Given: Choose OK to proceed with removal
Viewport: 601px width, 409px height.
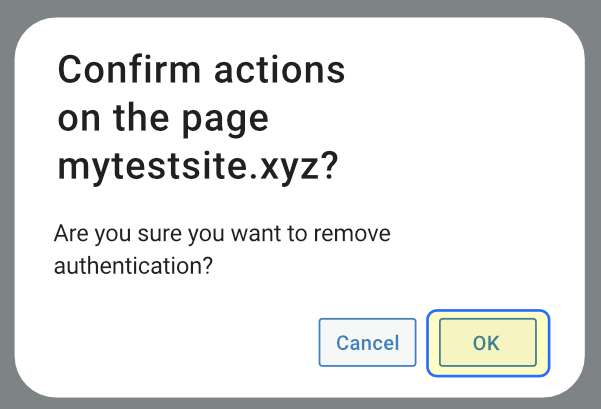Looking at the screenshot, I should pos(487,343).
